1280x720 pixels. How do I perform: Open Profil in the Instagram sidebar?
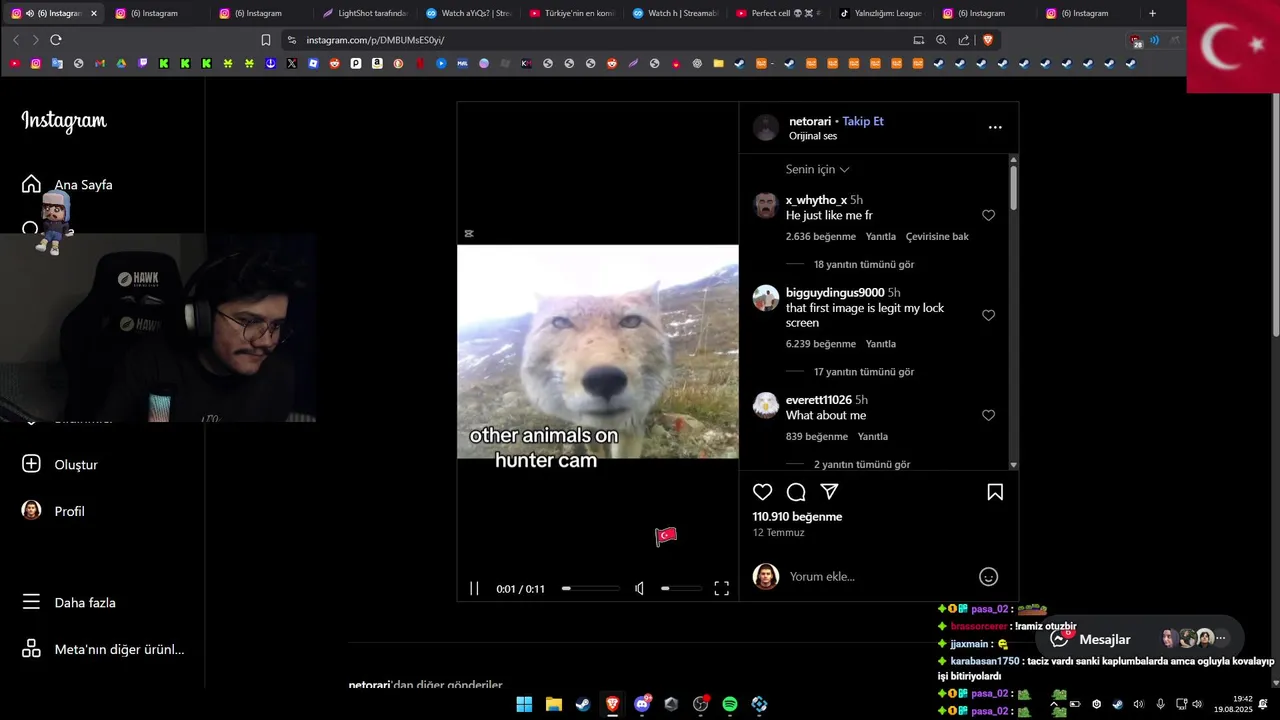click(53, 511)
